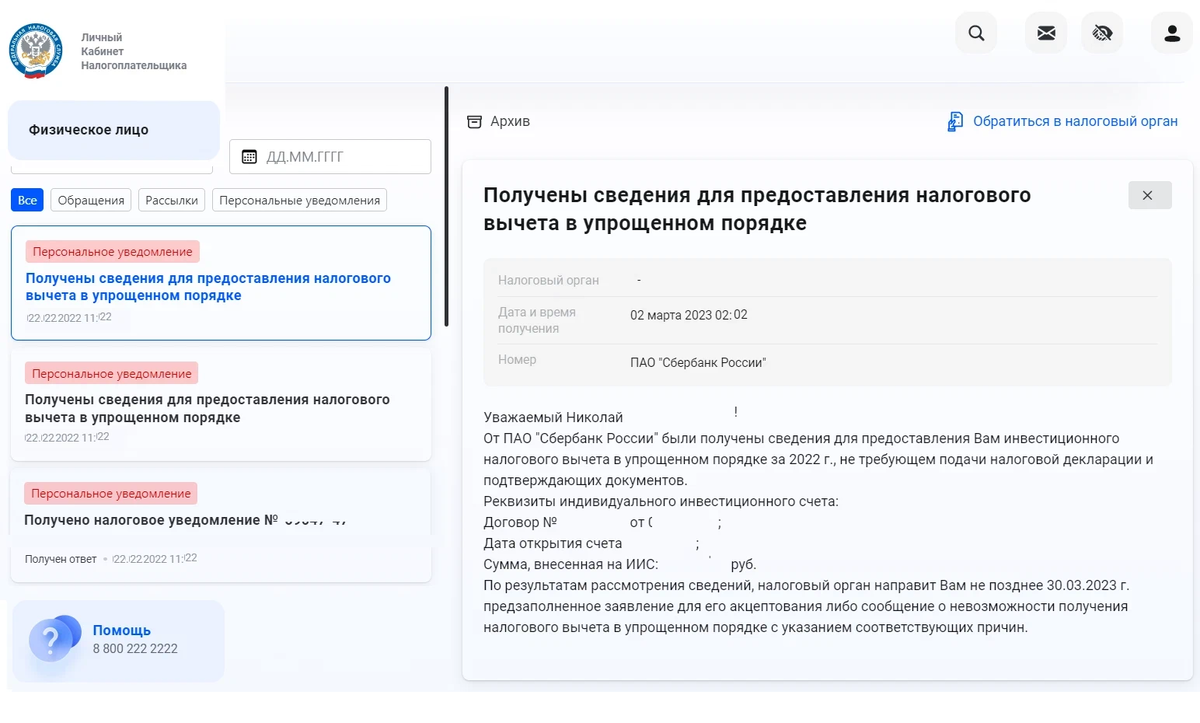
Task: Click the document icon beside Обратиться в налоговый орган
Action: pos(955,120)
